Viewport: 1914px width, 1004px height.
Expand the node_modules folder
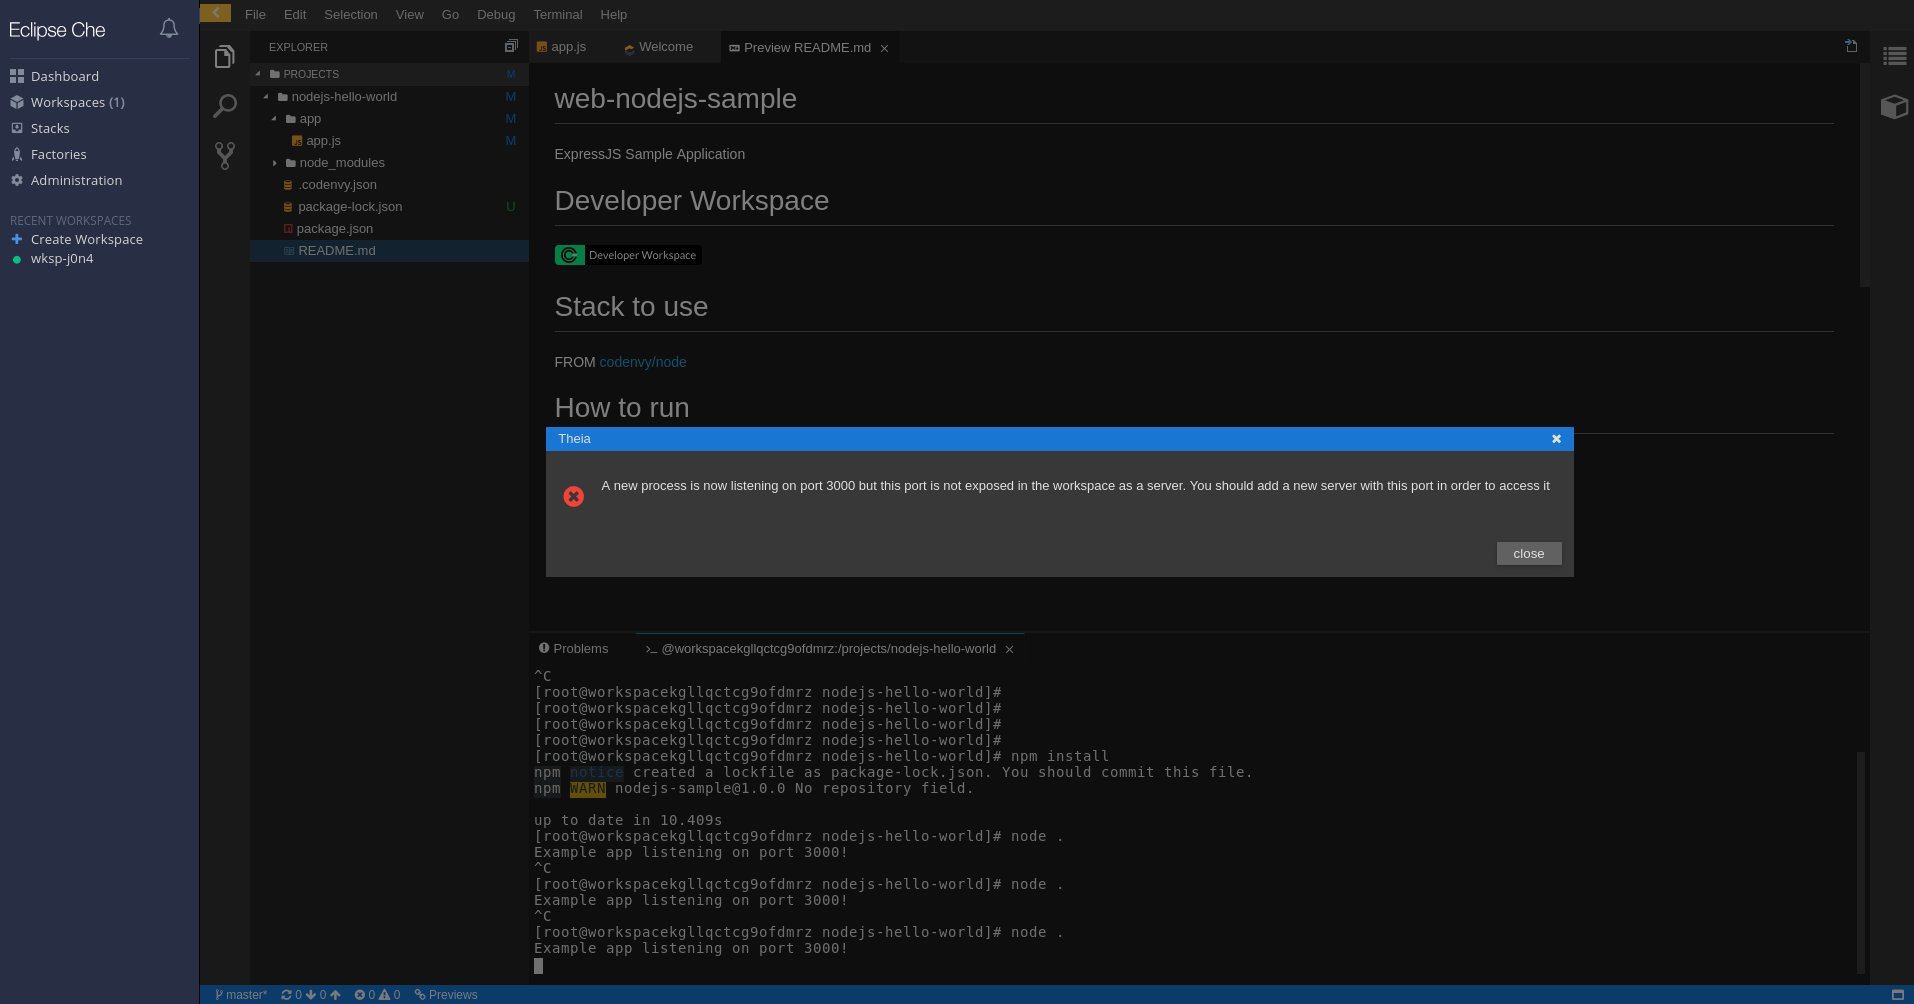point(275,162)
